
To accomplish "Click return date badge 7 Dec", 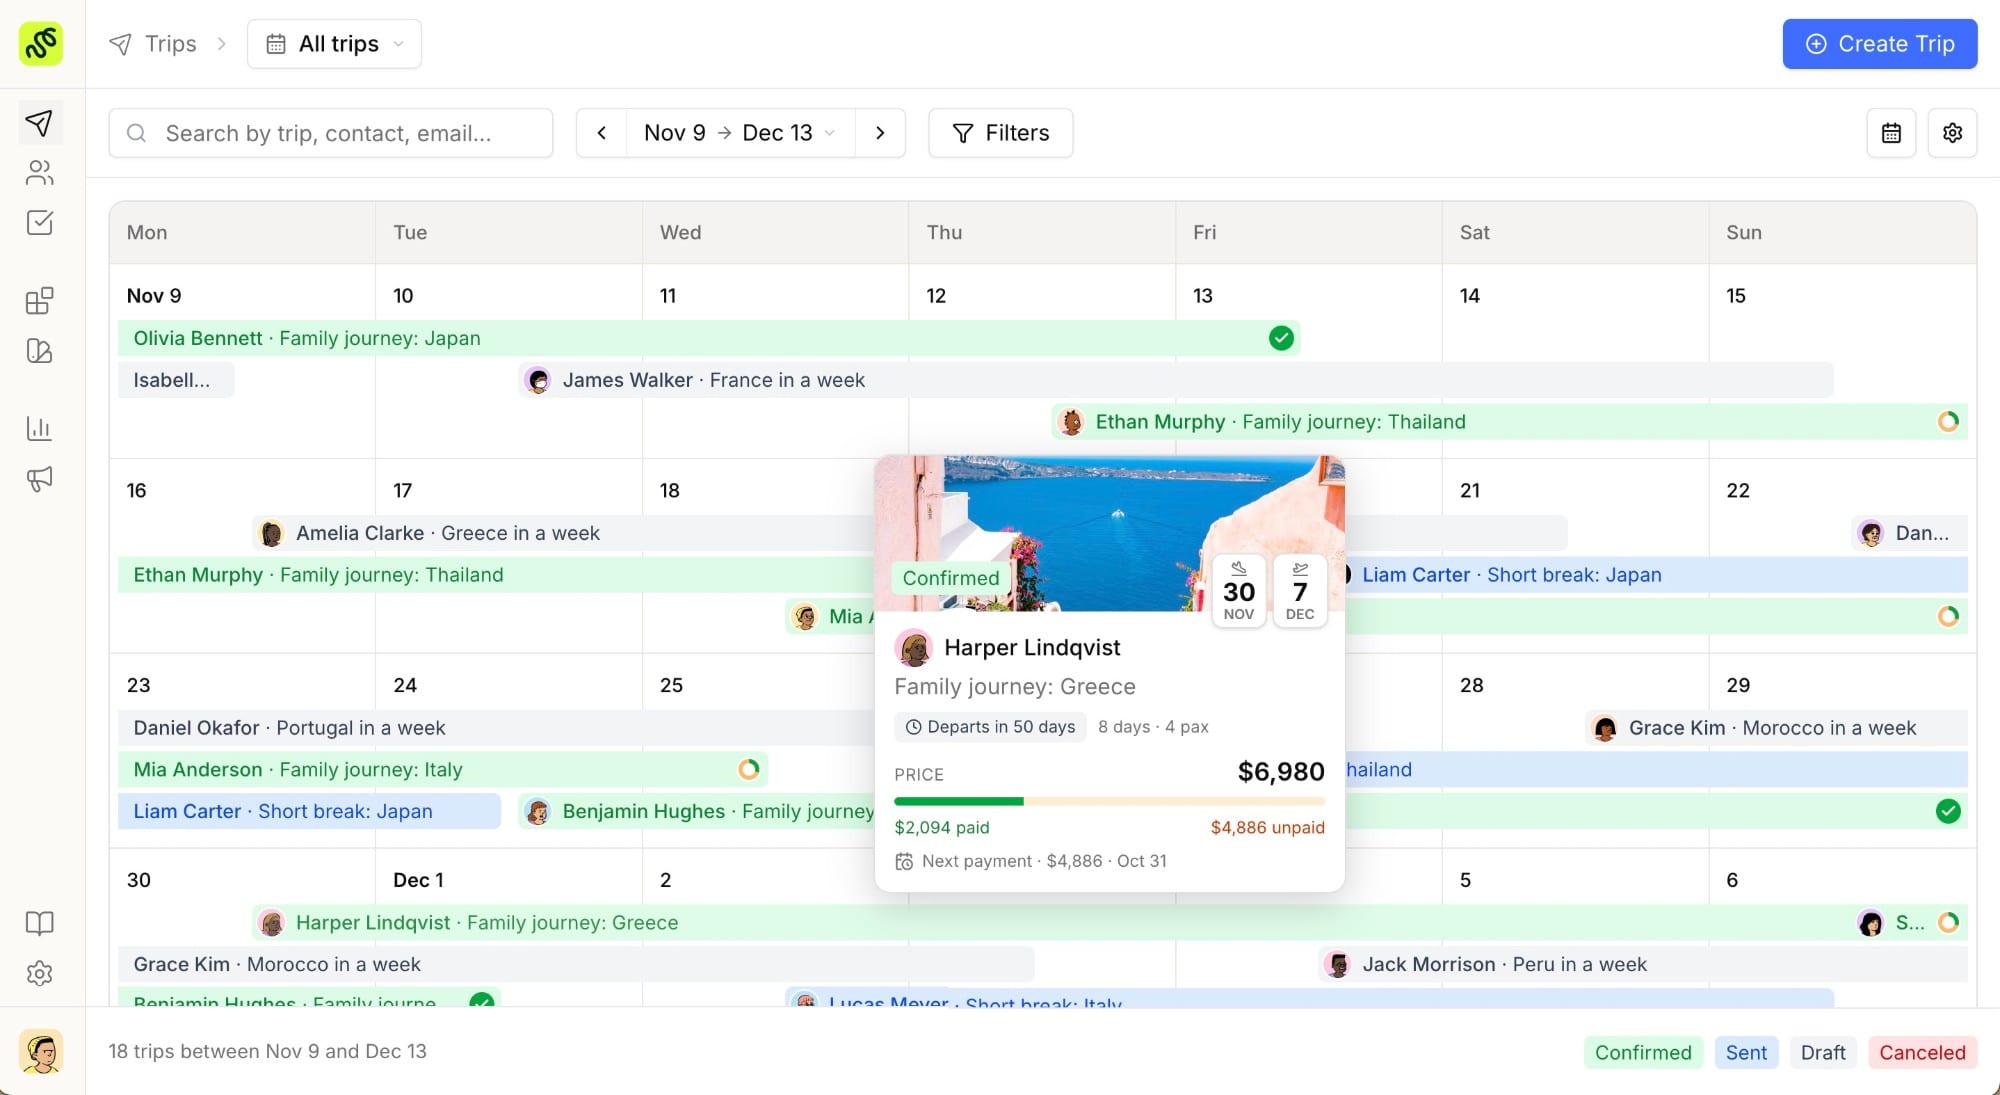I will point(1300,591).
